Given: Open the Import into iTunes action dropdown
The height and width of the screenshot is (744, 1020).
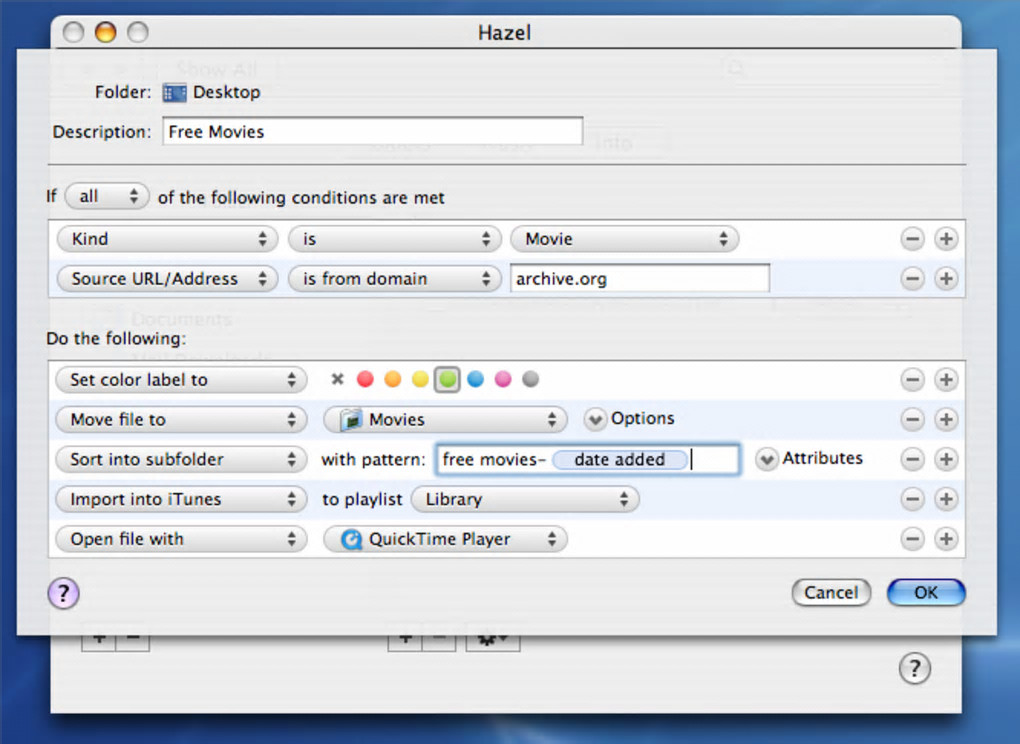Looking at the screenshot, I should (181, 499).
